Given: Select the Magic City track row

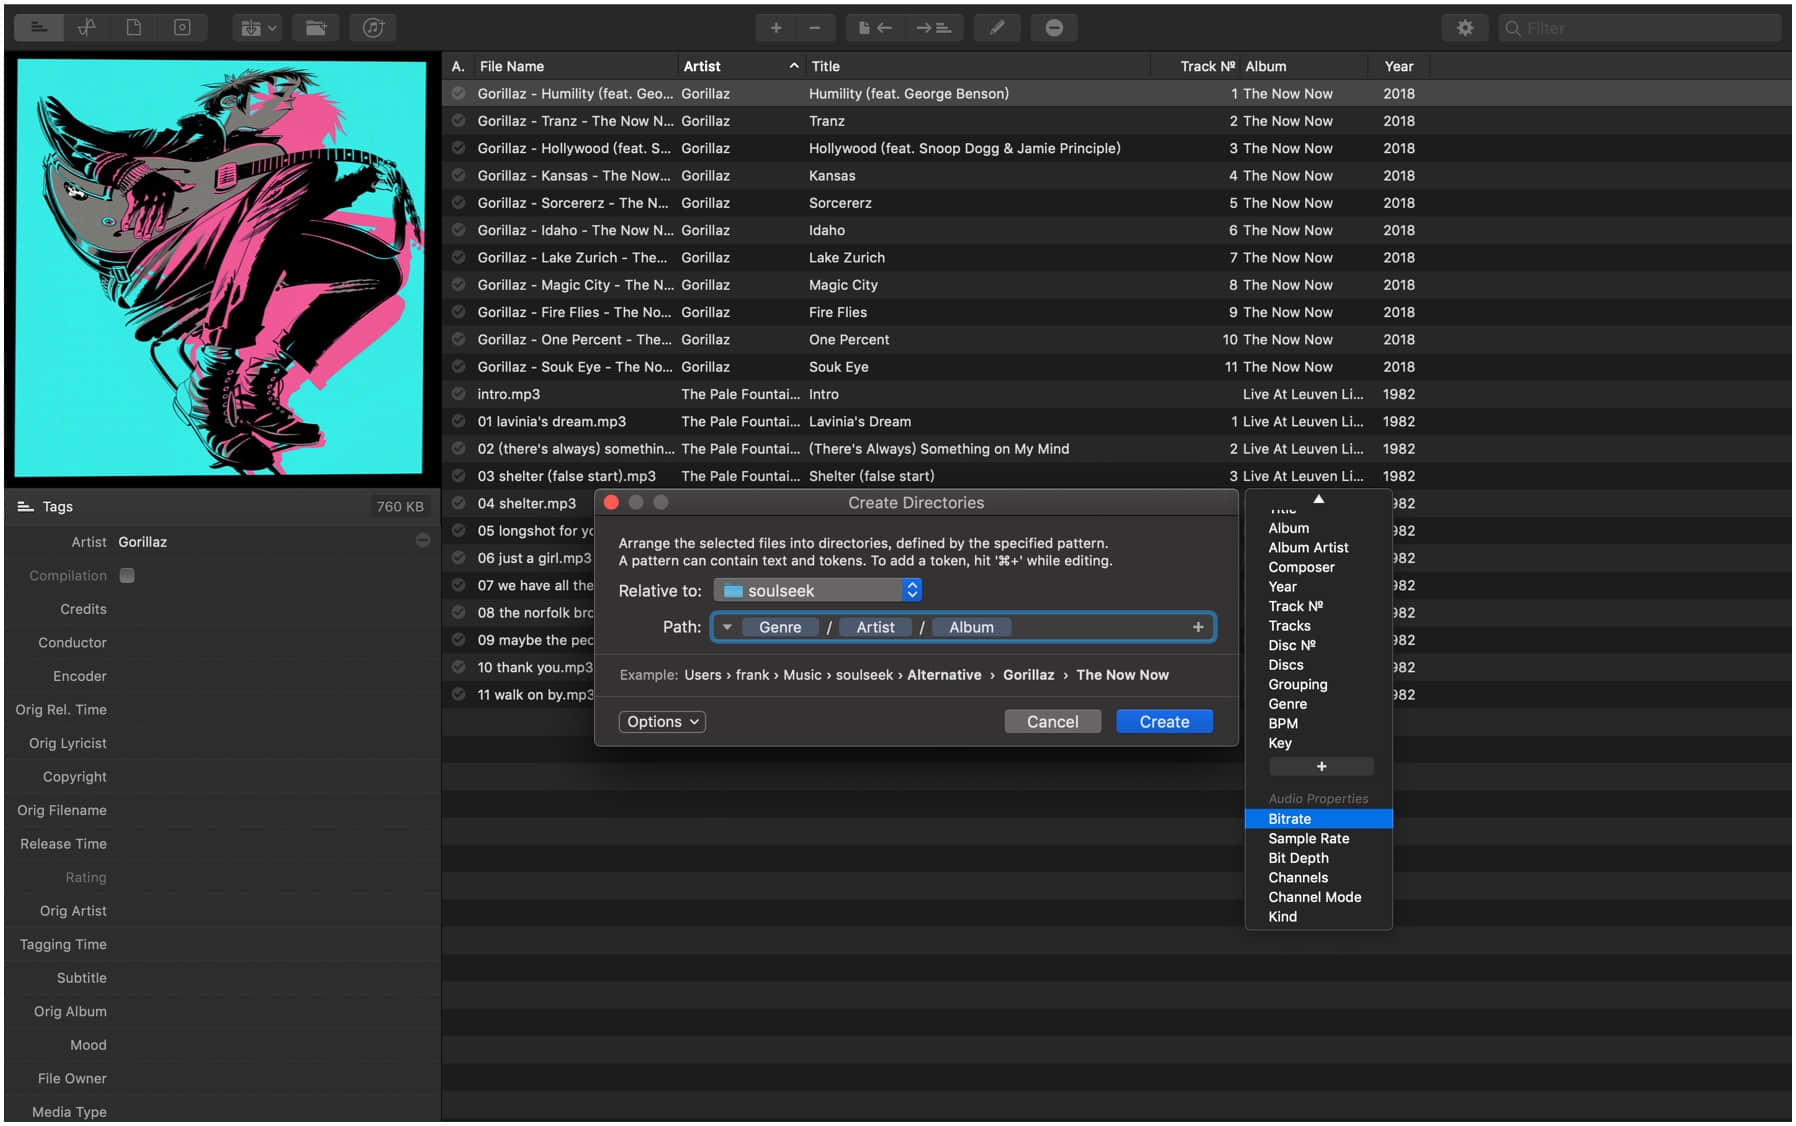Looking at the screenshot, I should tap(1115, 285).
